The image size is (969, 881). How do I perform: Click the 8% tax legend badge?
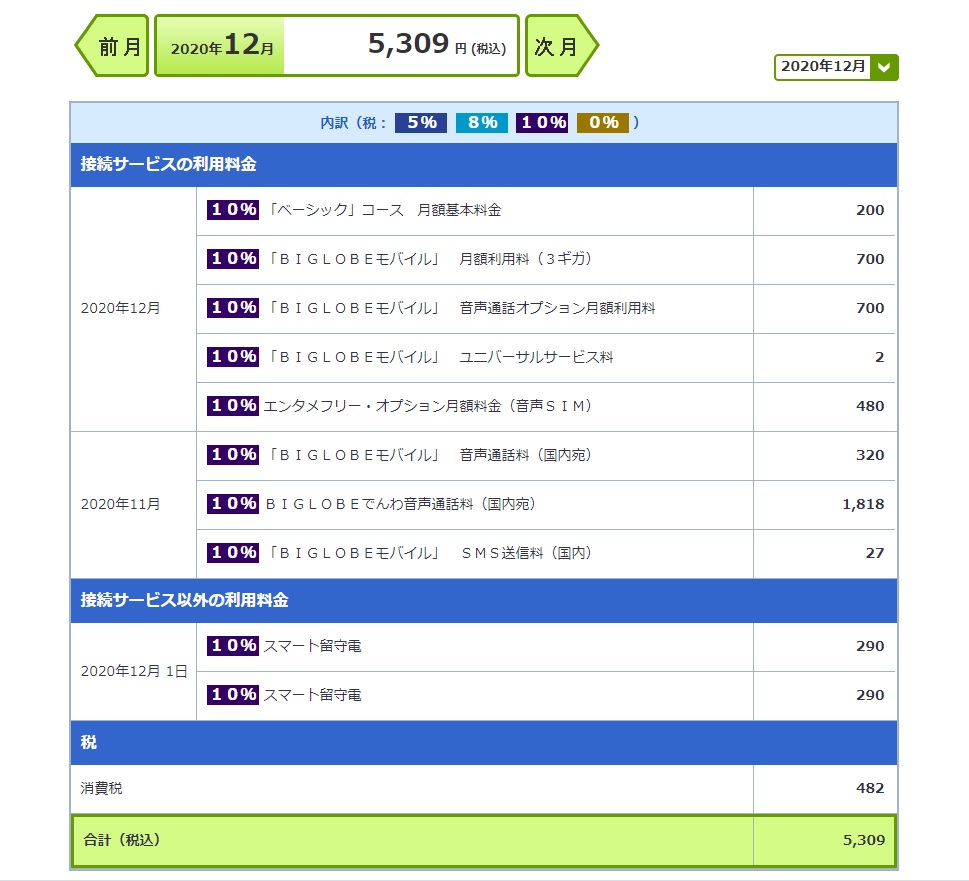tap(482, 122)
